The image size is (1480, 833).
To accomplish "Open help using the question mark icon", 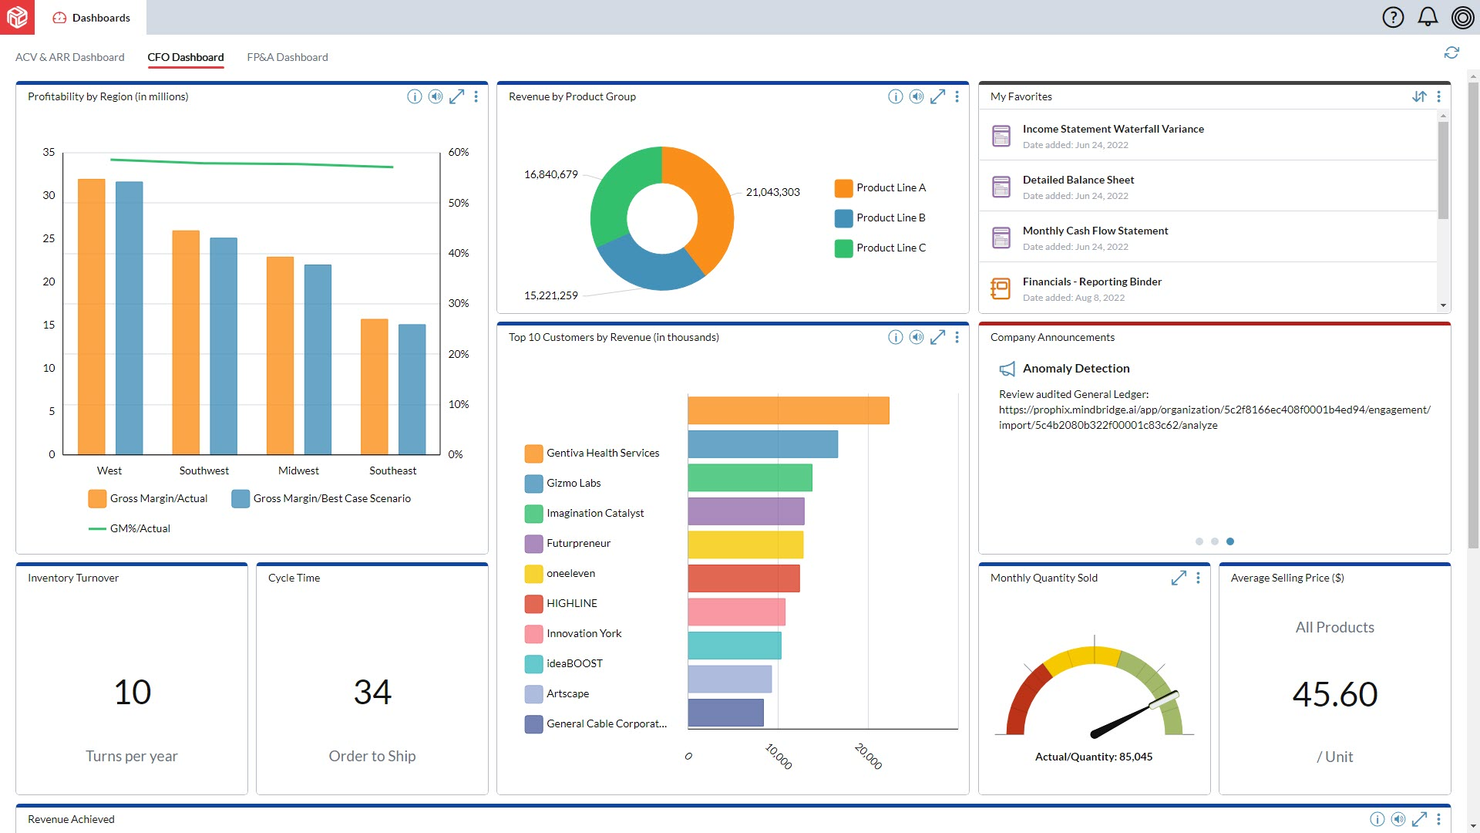I will 1393,17.
